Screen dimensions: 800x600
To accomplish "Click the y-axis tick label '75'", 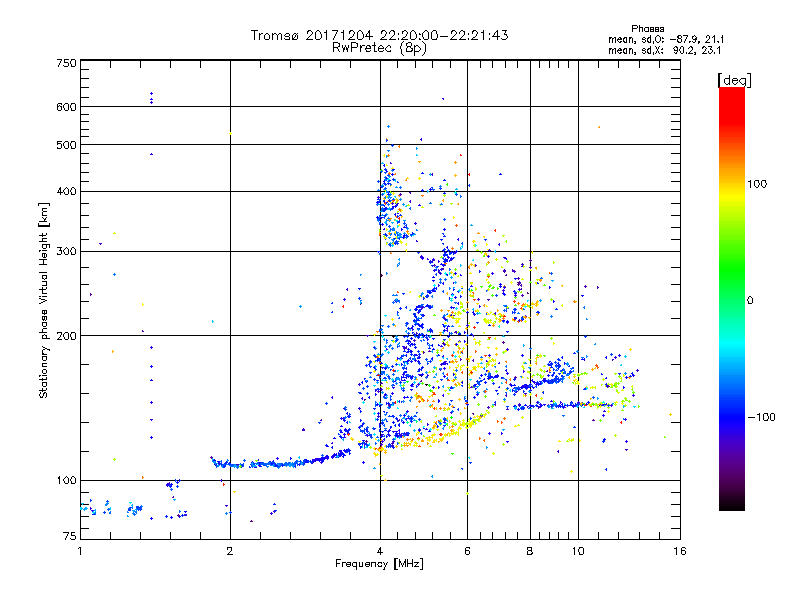I will click(70, 536).
